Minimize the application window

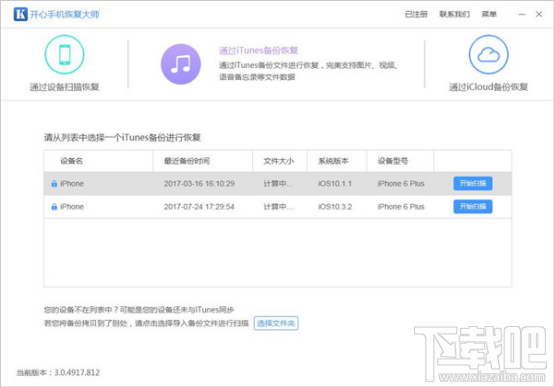(x=522, y=14)
